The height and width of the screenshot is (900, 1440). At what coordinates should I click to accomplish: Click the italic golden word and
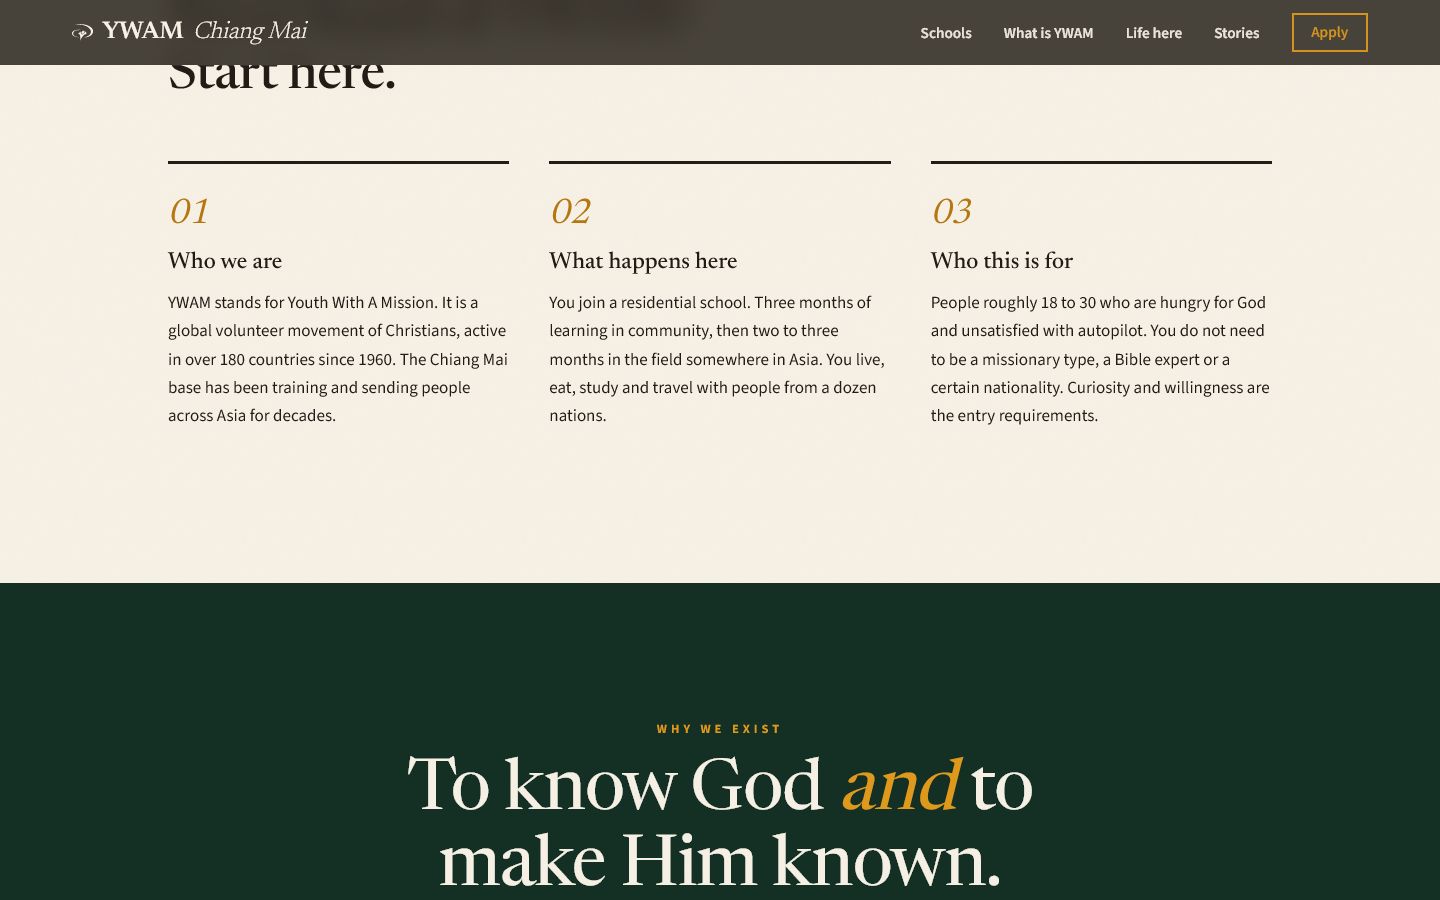pos(900,784)
